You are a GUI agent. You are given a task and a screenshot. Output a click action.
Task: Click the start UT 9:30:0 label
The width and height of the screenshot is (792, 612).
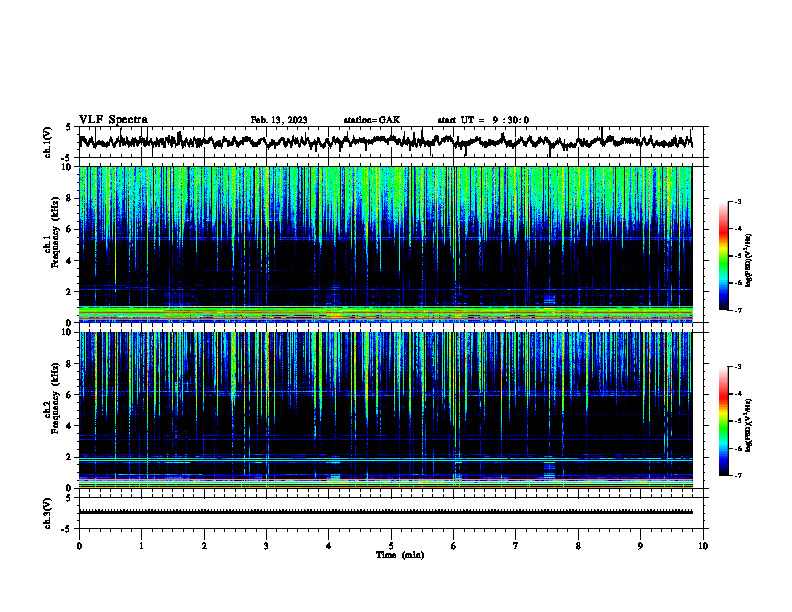pyautogui.click(x=483, y=120)
